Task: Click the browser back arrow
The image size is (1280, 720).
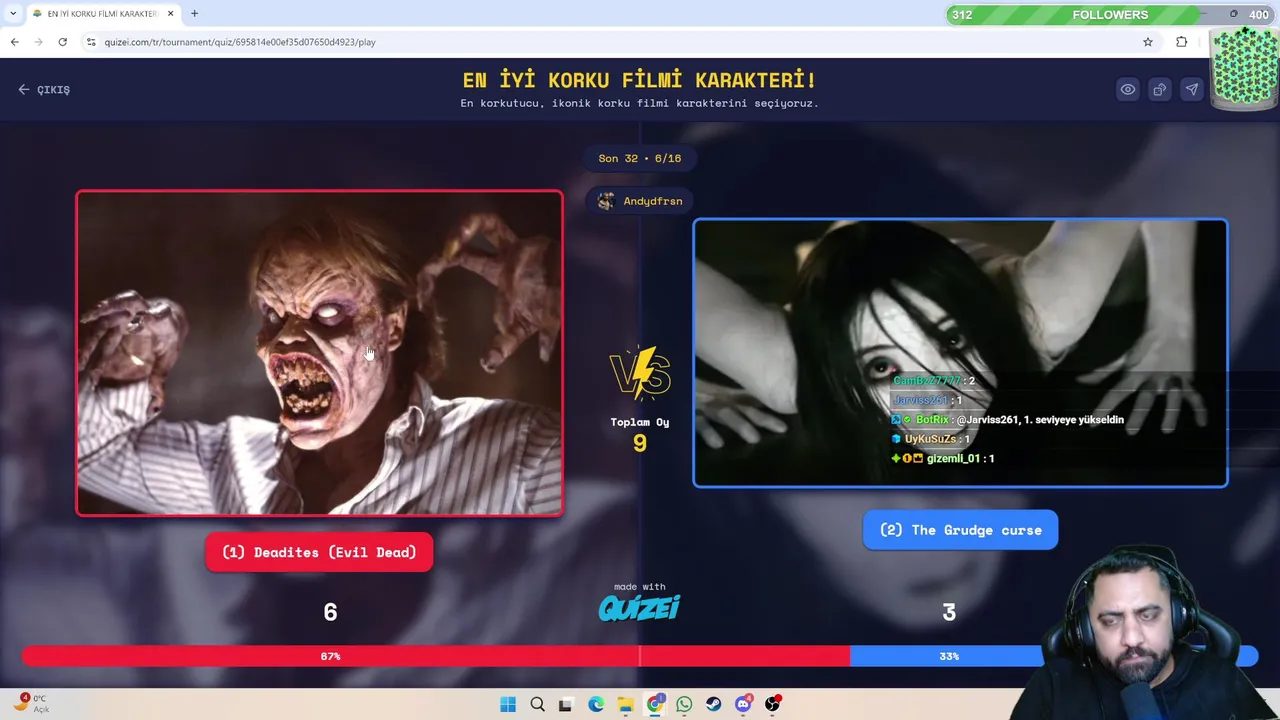Action: pos(14,42)
